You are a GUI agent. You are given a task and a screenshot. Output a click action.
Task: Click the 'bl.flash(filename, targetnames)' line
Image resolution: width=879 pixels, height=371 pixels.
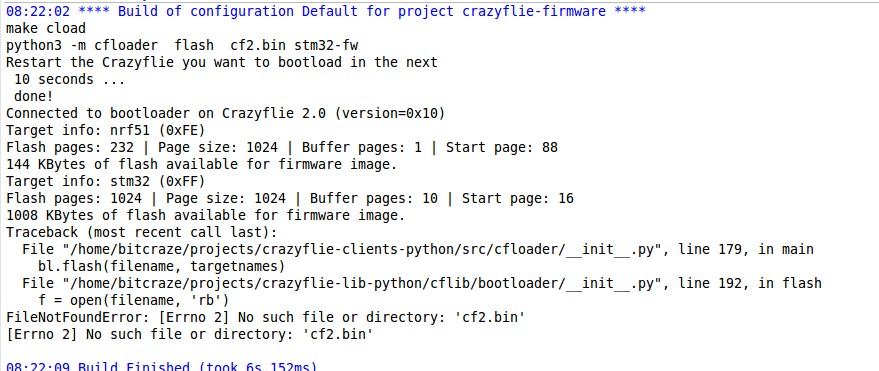click(x=161, y=266)
